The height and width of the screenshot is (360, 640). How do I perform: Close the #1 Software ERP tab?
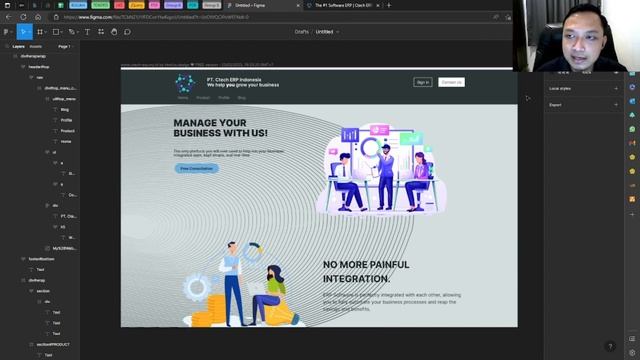click(x=378, y=5)
